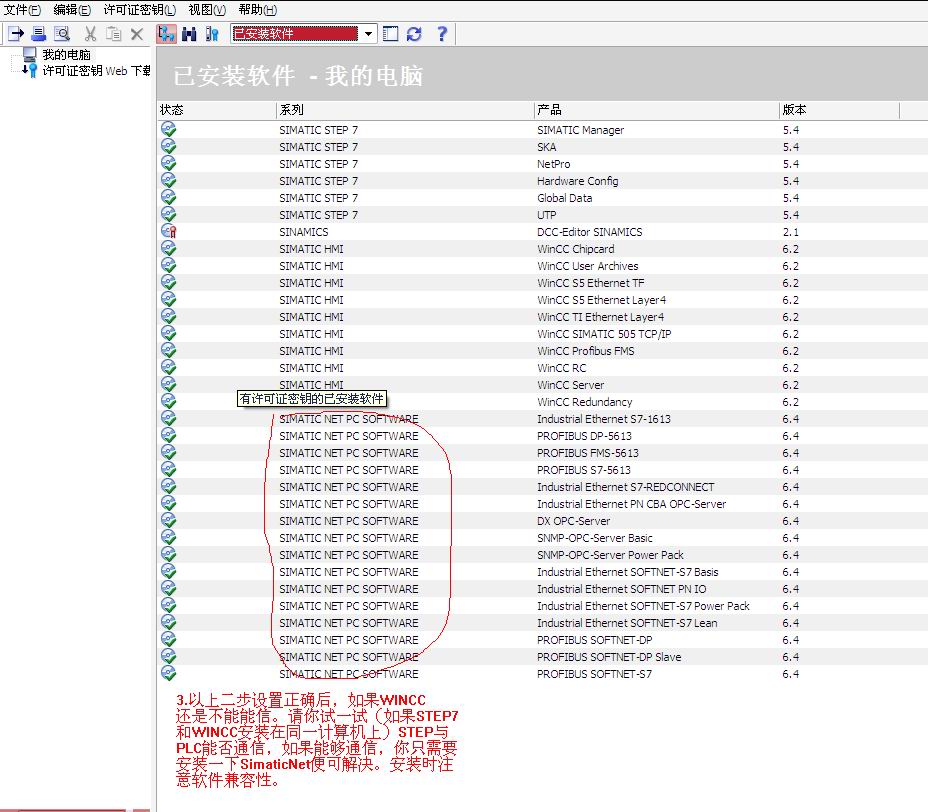Click status icon of PROFIBUS SOFTNET-S7 row

click(x=169, y=674)
